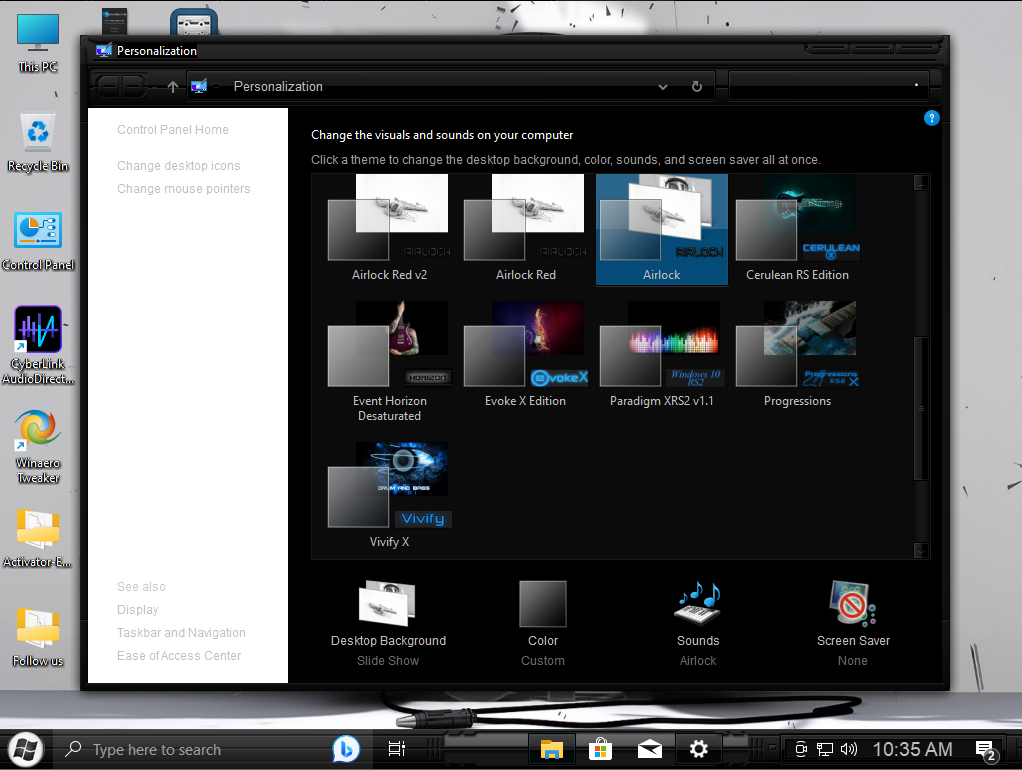
Task: Open the Windows Start menu
Action: (25, 749)
